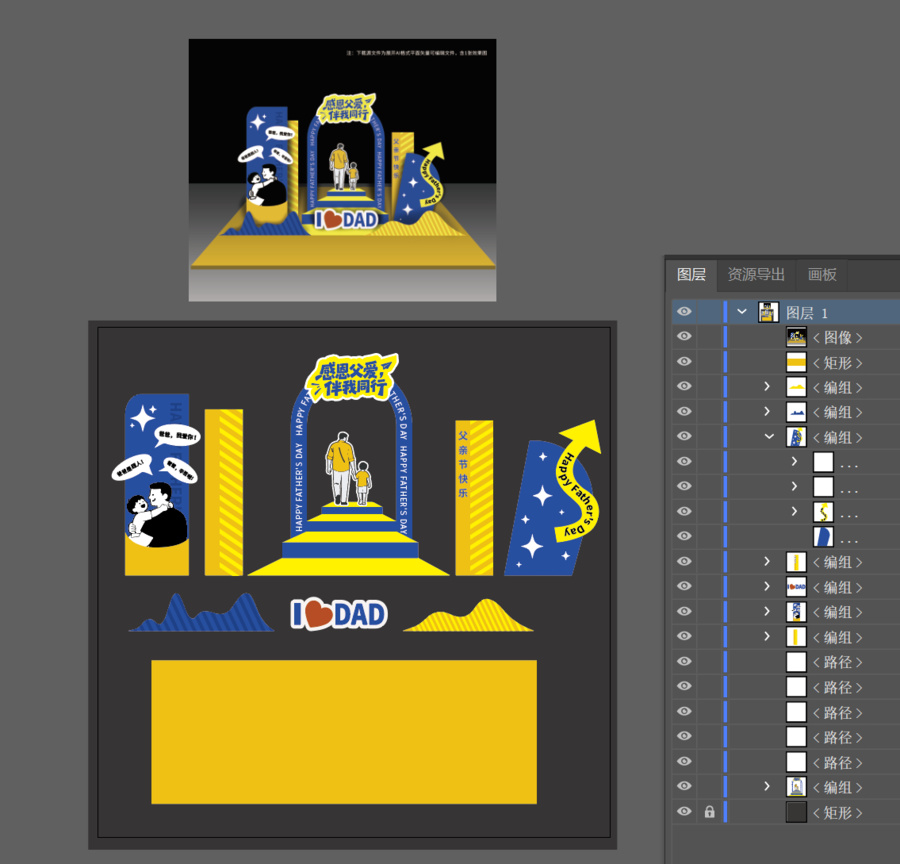Expand the father-and-child 编组
This screenshot has height=864, width=900.
(x=767, y=611)
